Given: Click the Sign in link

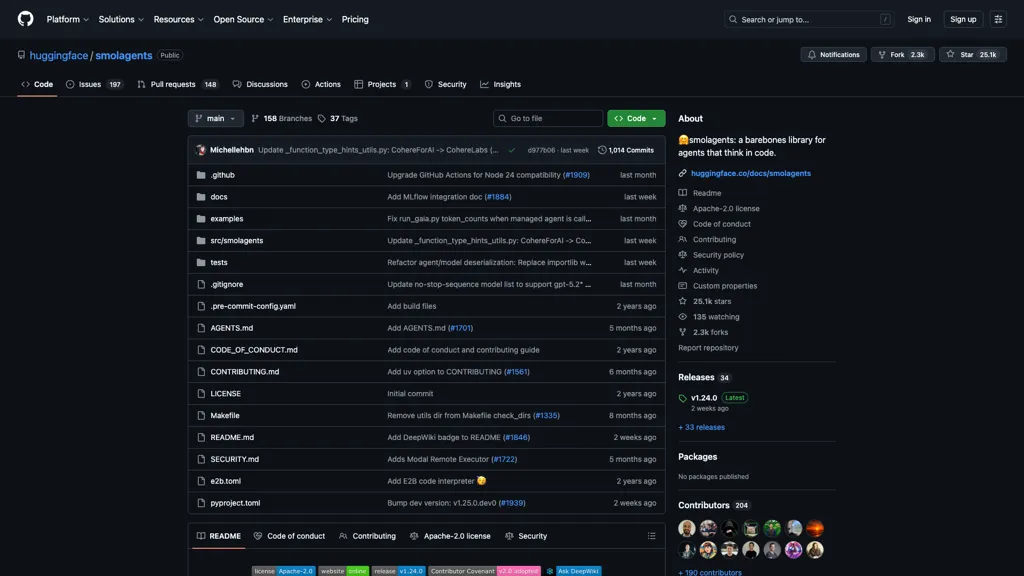Looking at the screenshot, I should pyautogui.click(x=919, y=20).
